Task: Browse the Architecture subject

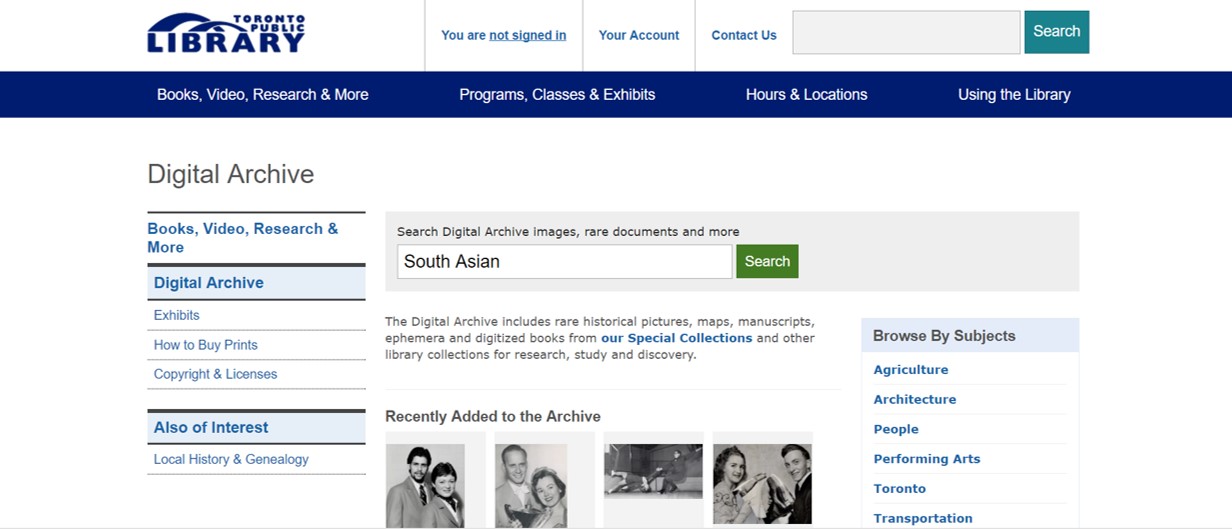Action: coord(914,399)
